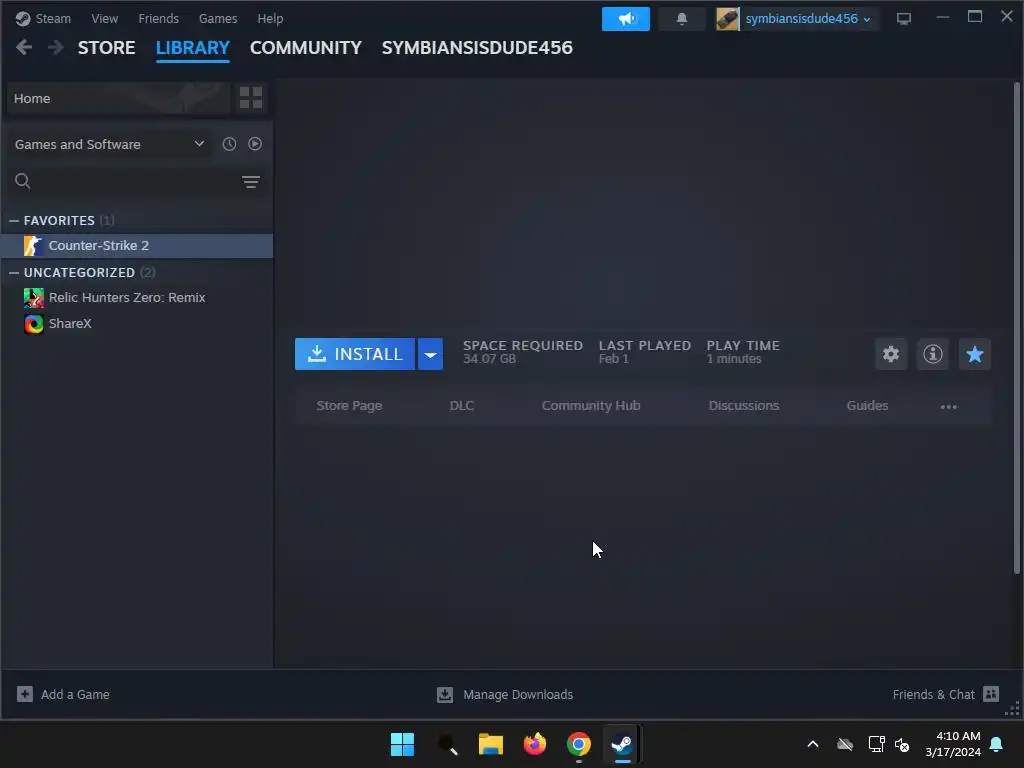Click the network tray icon
This screenshot has width=1024, height=768.
click(876, 744)
